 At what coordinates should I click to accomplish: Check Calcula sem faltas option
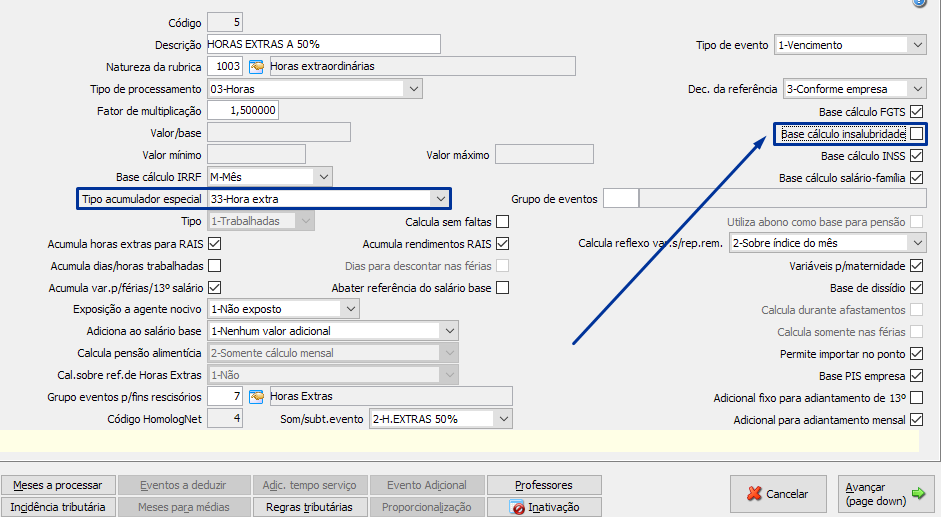click(x=503, y=222)
